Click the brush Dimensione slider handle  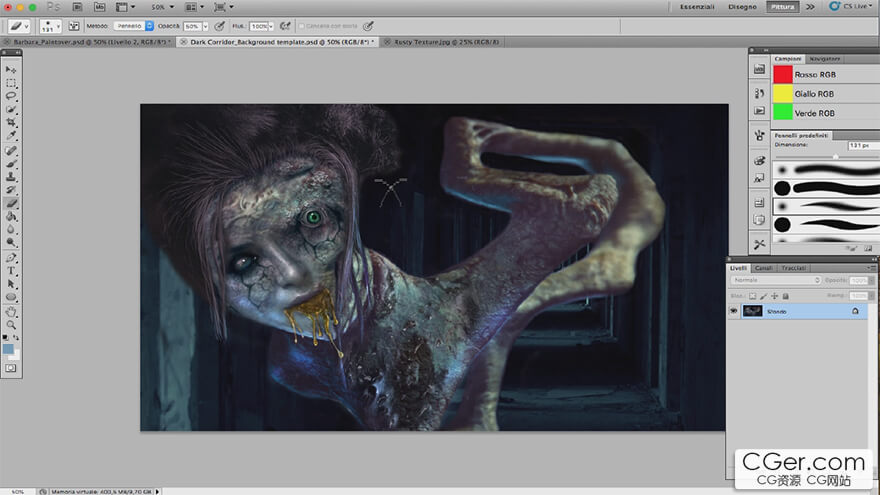(835, 157)
